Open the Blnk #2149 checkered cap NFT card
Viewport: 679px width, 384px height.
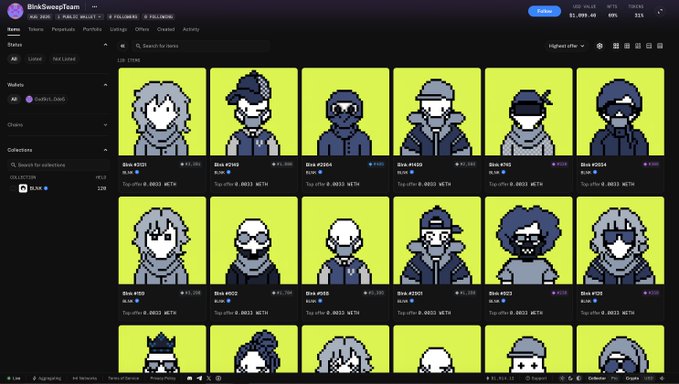point(254,130)
